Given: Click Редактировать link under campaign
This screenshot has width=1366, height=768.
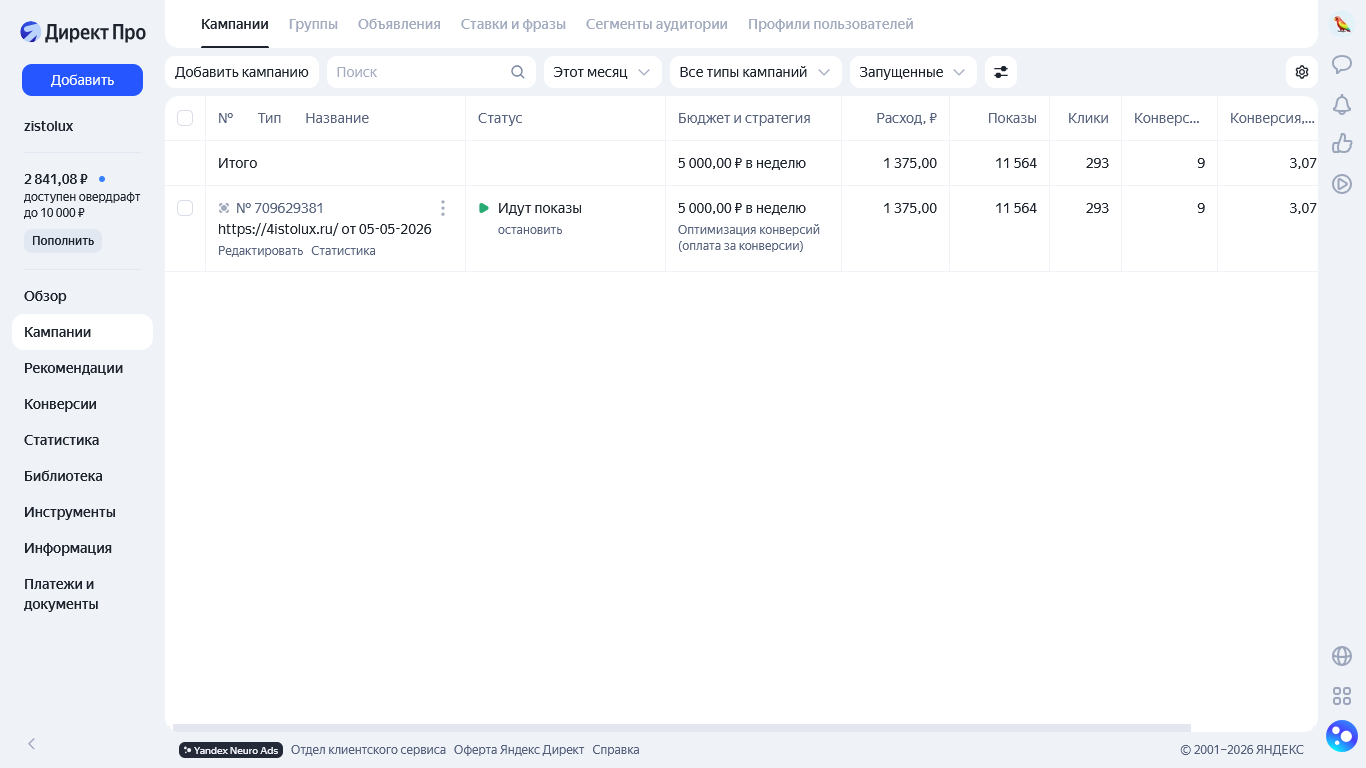Looking at the screenshot, I should [x=260, y=251].
